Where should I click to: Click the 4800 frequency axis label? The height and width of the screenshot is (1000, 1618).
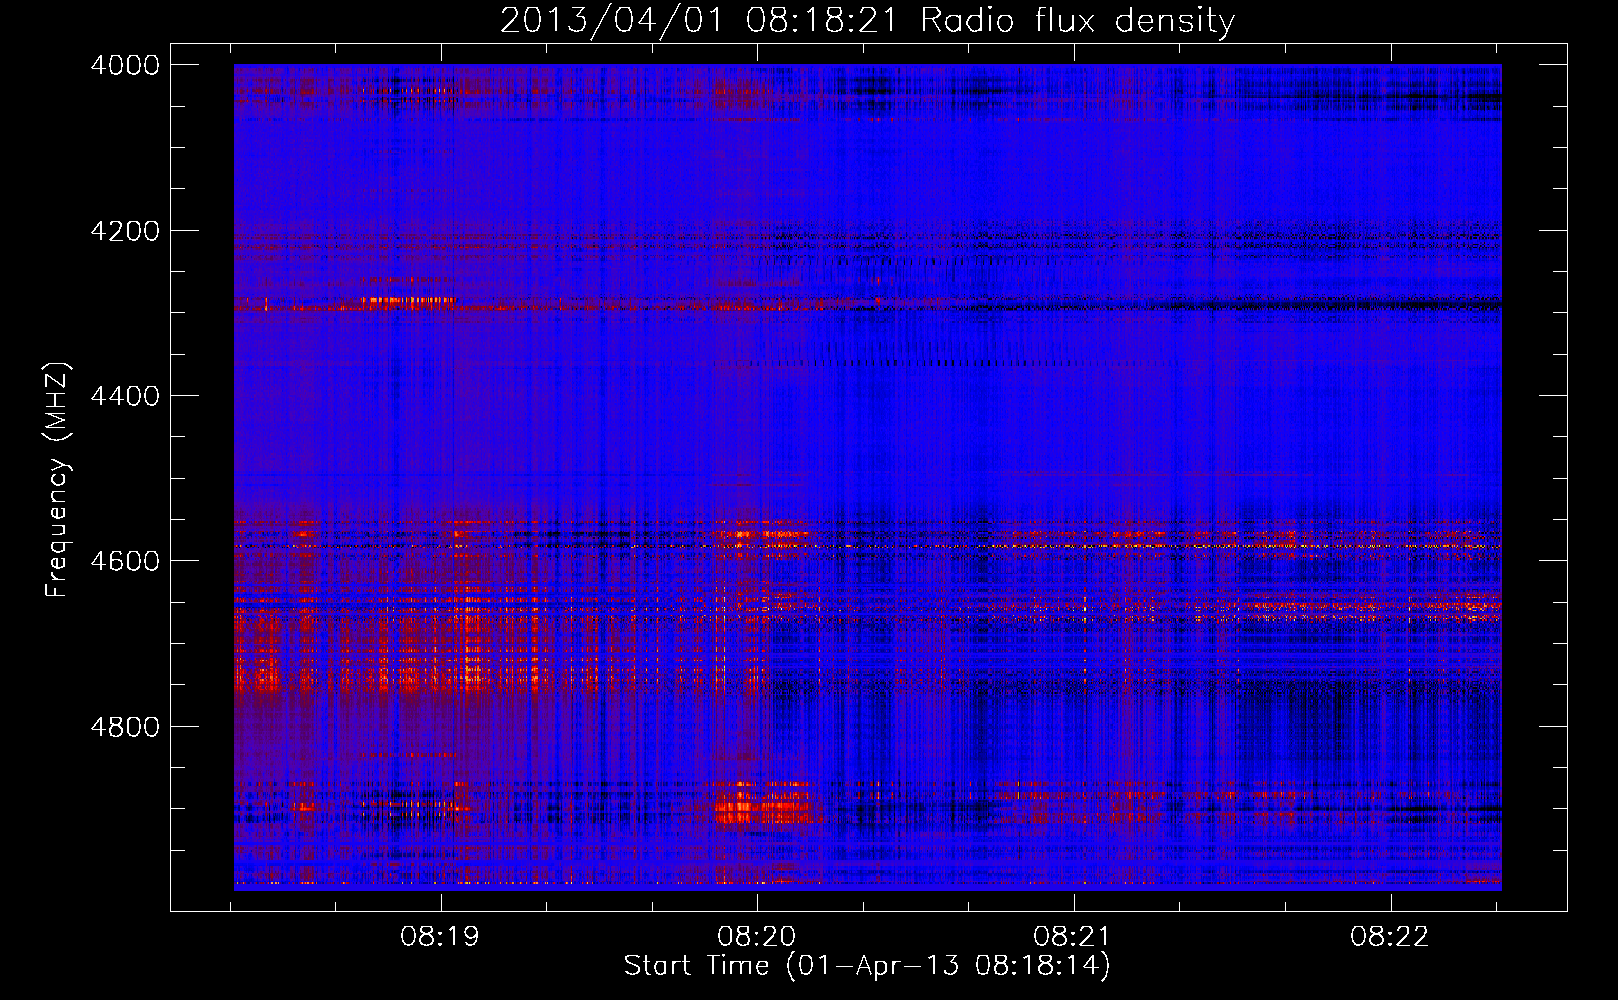click(124, 727)
